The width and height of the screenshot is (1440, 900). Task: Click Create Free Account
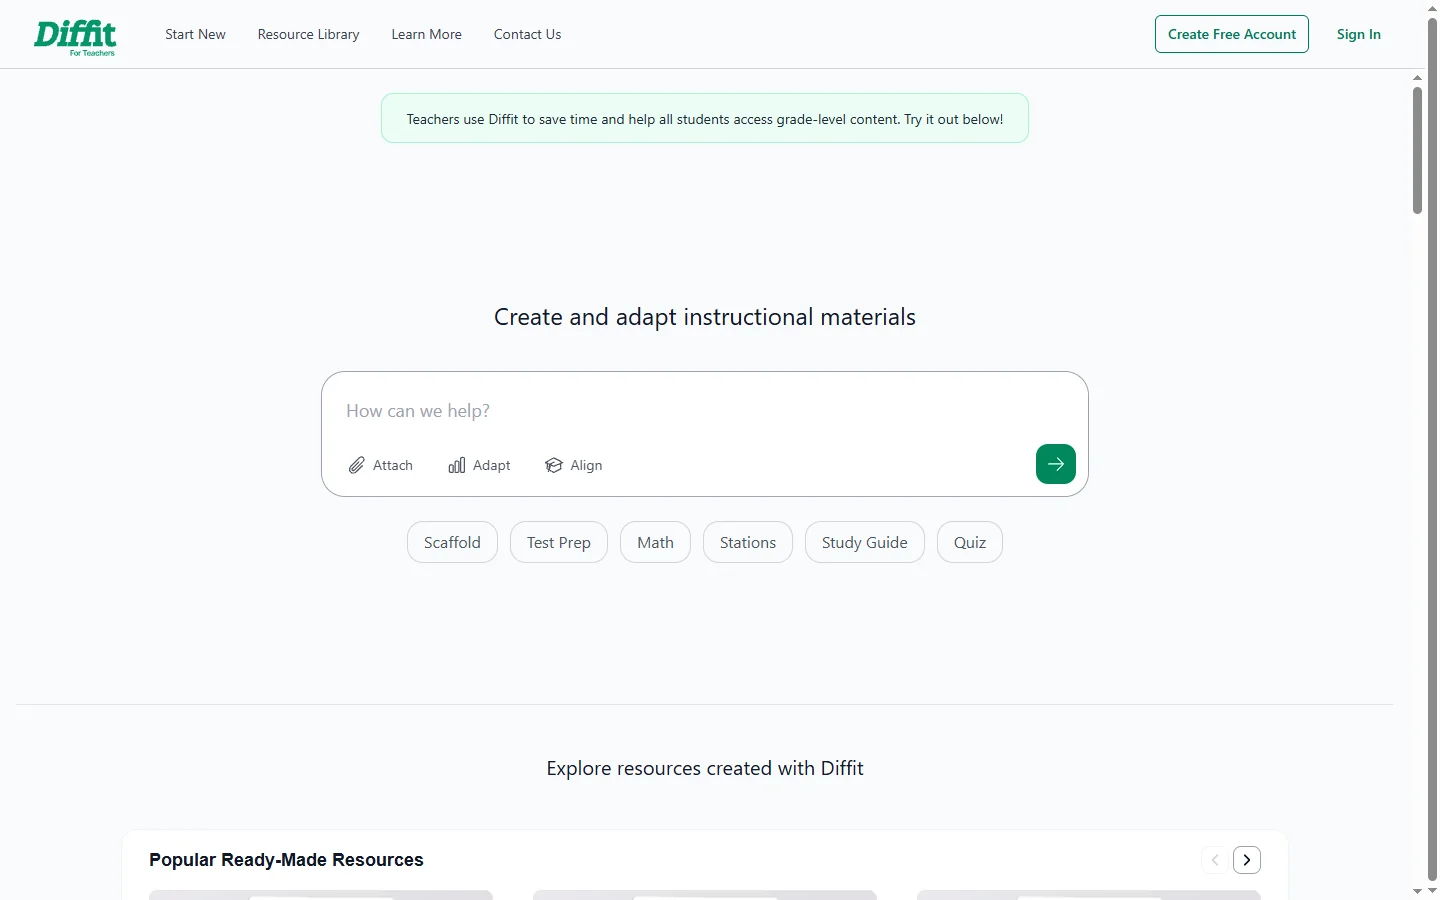click(1231, 34)
